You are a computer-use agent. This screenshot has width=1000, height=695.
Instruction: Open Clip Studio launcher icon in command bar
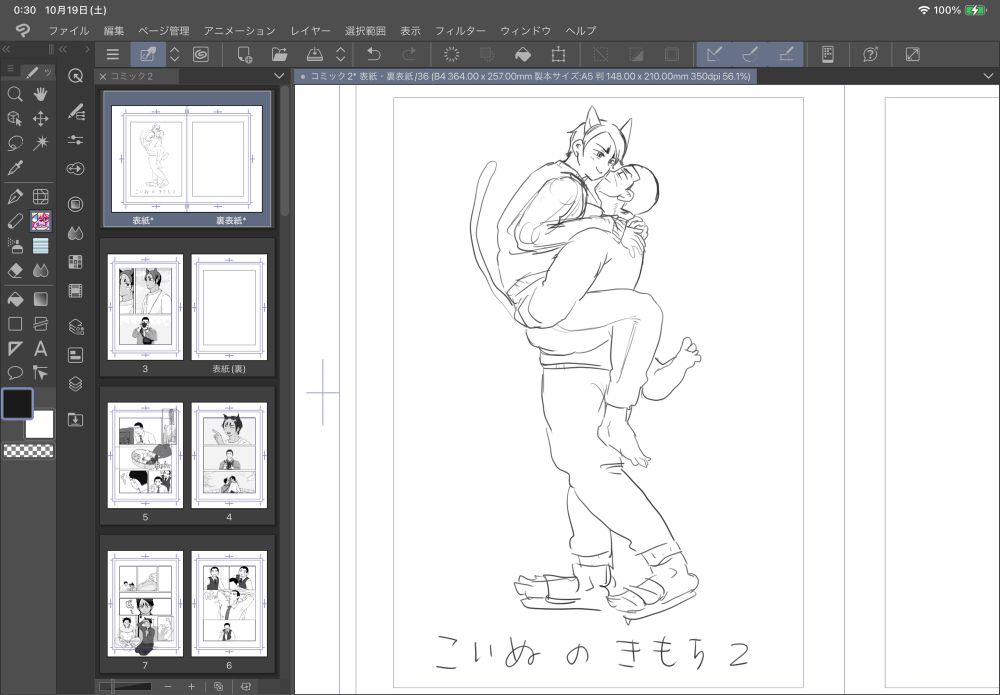point(201,55)
